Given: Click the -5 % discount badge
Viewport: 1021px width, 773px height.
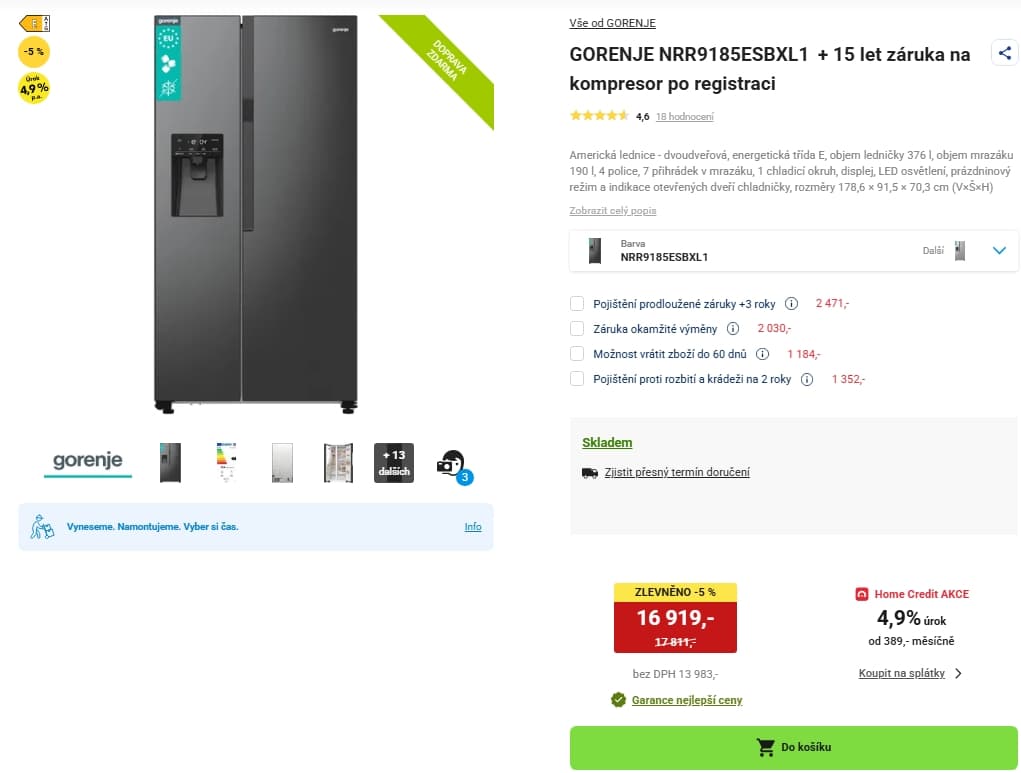Looking at the screenshot, I should tap(33, 50).
